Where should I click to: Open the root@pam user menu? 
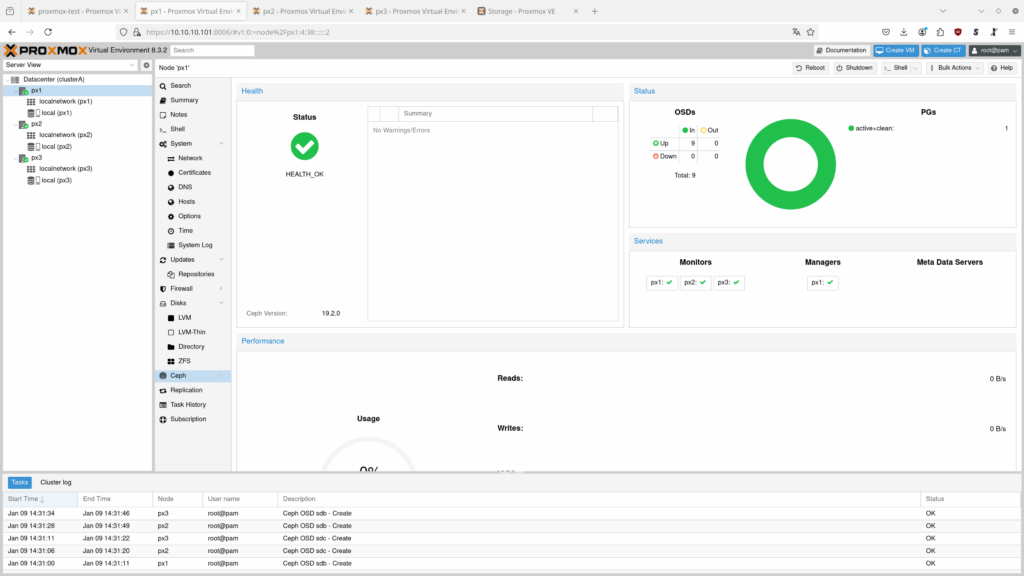pyautogui.click(x=994, y=50)
